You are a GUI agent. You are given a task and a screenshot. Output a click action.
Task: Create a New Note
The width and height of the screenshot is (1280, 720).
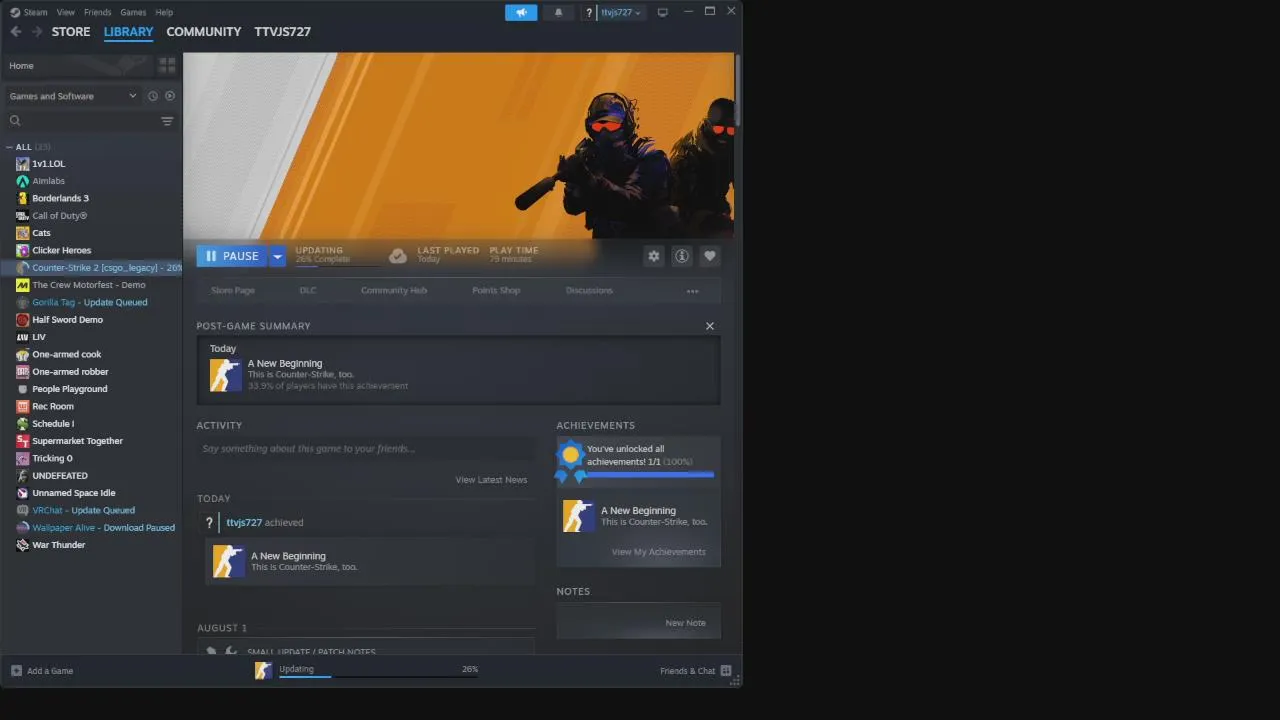tap(686, 623)
